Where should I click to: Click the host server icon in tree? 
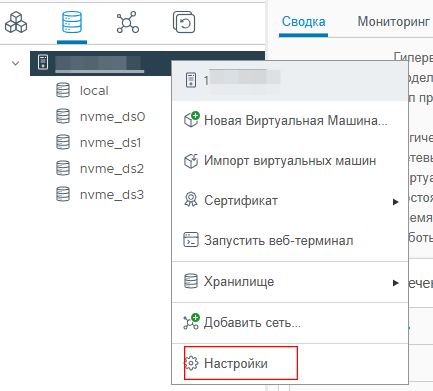pyautogui.click(x=43, y=62)
